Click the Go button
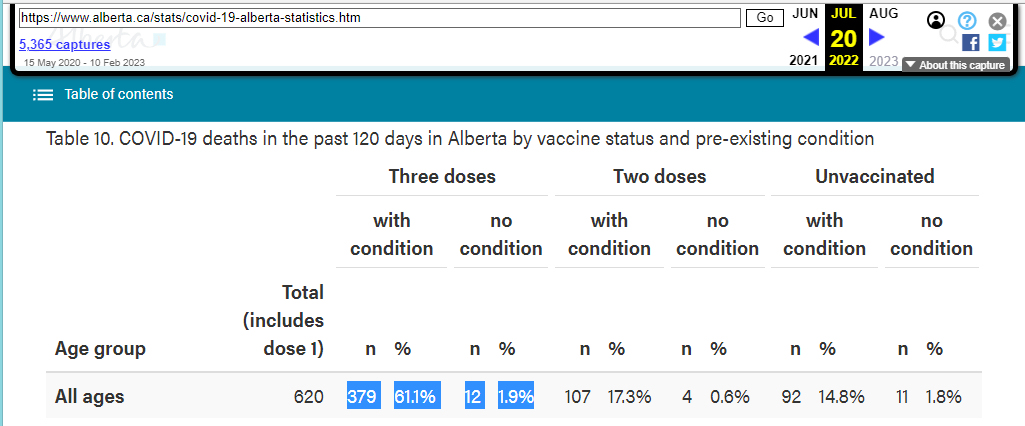This screenshot has height=426, width=1025. 765,18
